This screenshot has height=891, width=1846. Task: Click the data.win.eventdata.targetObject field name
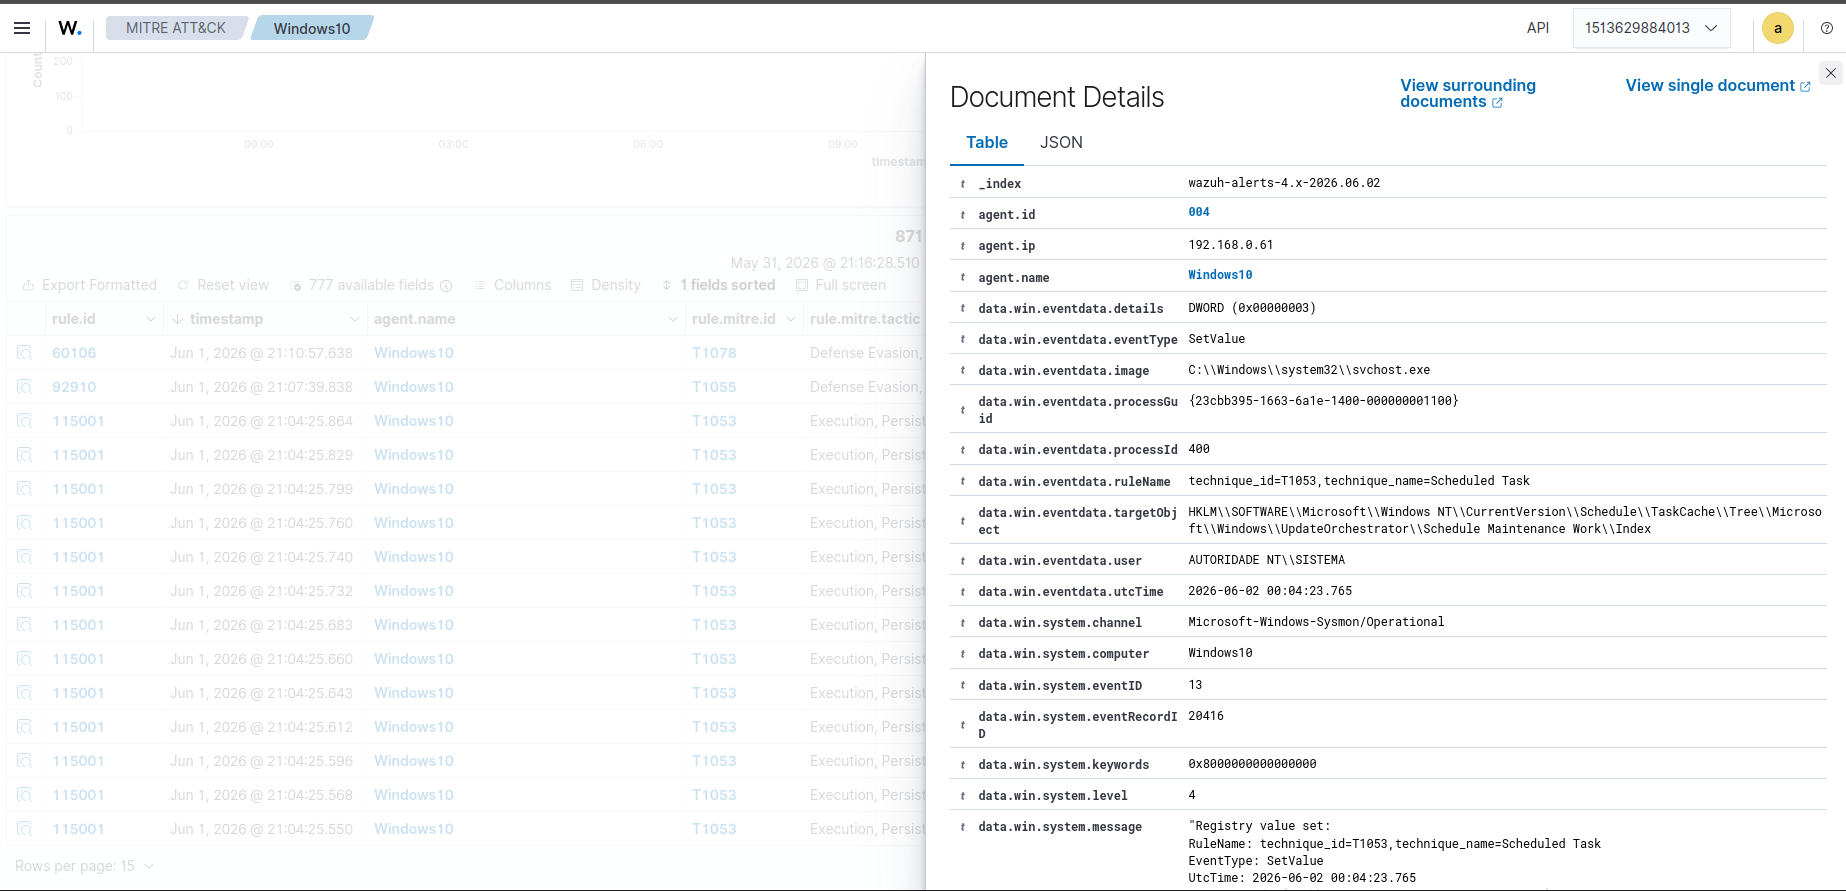pos(1078,521)
